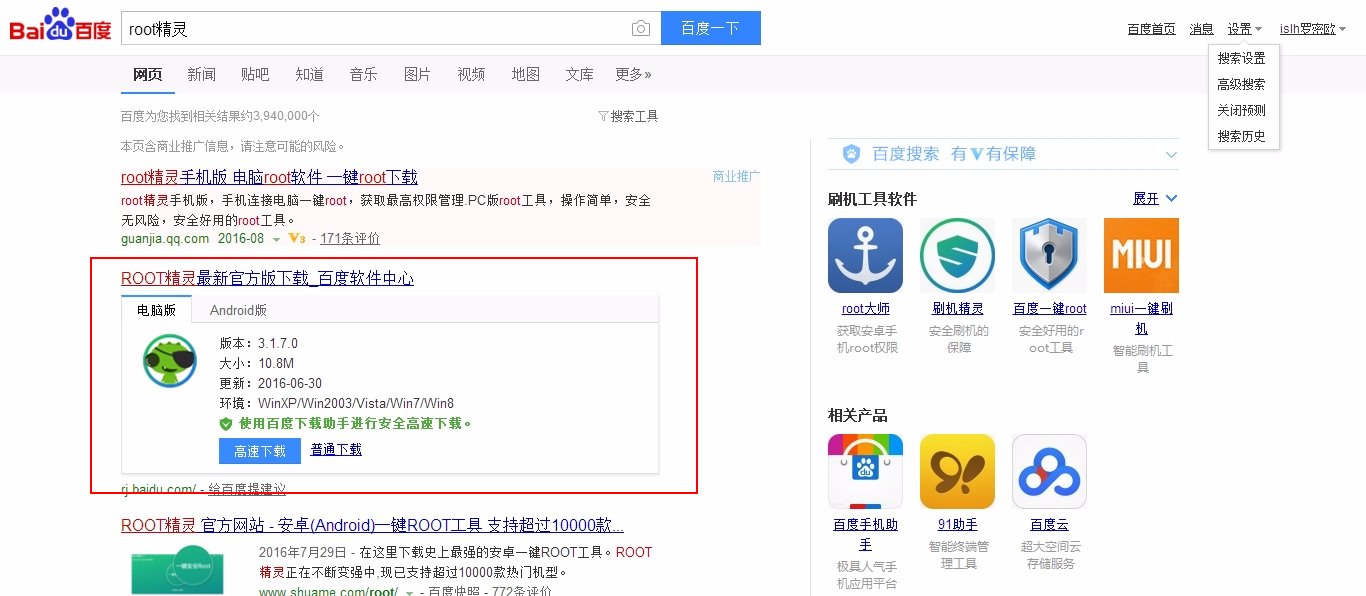Select the MIUI 一键刷机 icon

(x=1141, y=255)
